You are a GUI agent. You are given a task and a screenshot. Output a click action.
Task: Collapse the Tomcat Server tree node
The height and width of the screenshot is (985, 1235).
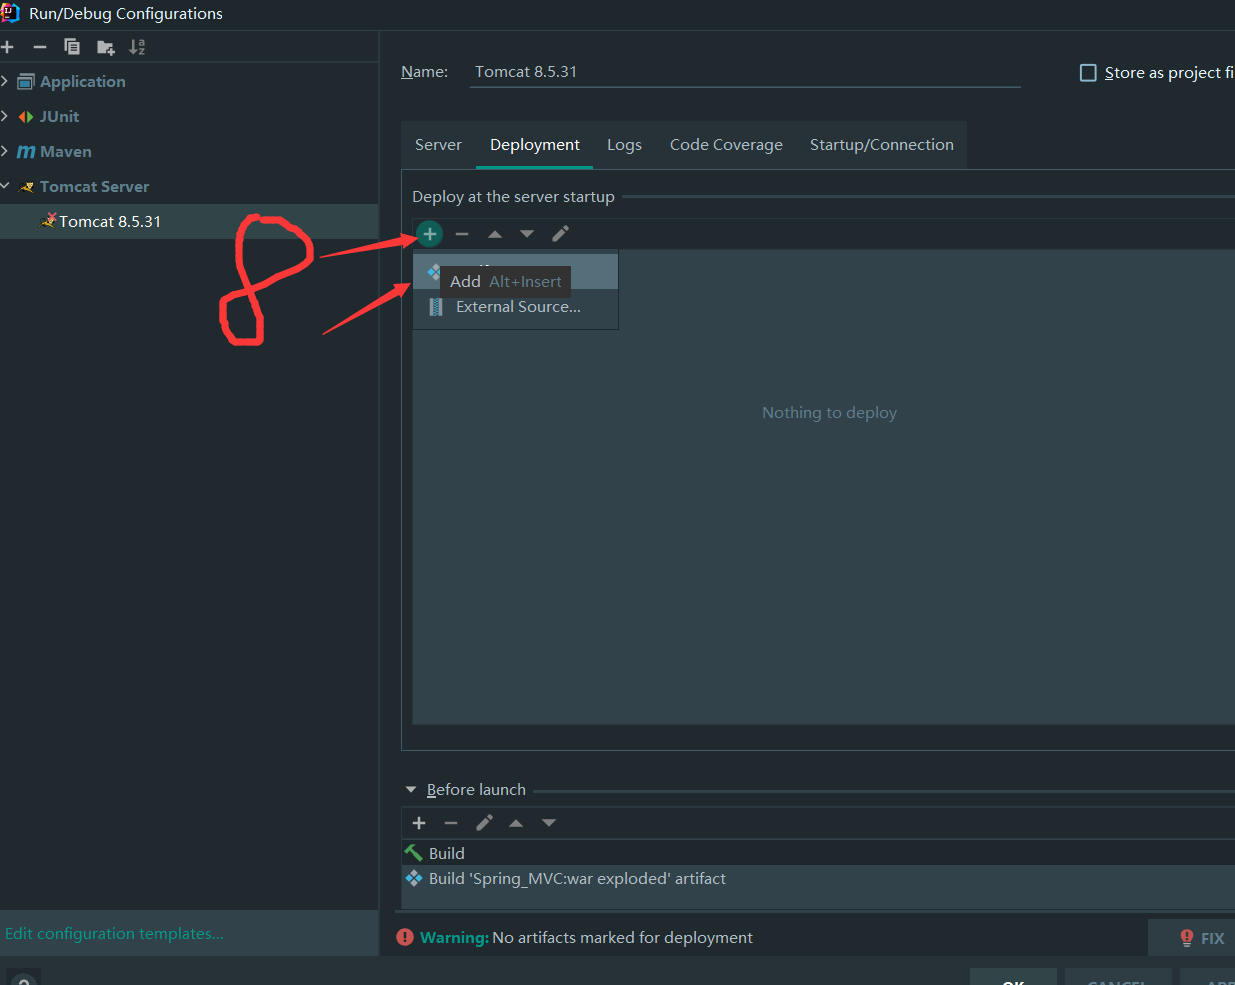pyautogui.click(x=7, y=186)
